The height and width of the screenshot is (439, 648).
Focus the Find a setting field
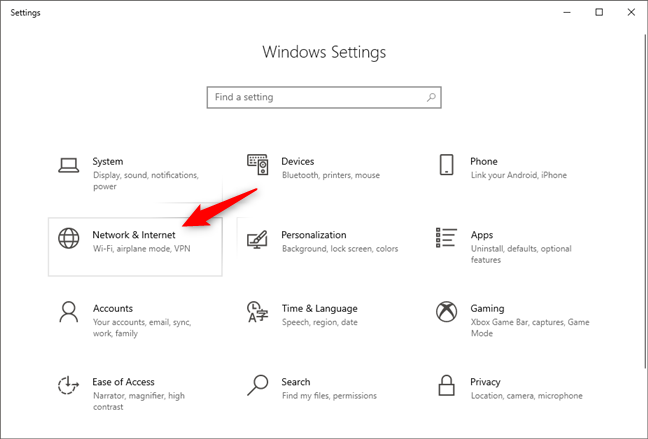(324, 98)
